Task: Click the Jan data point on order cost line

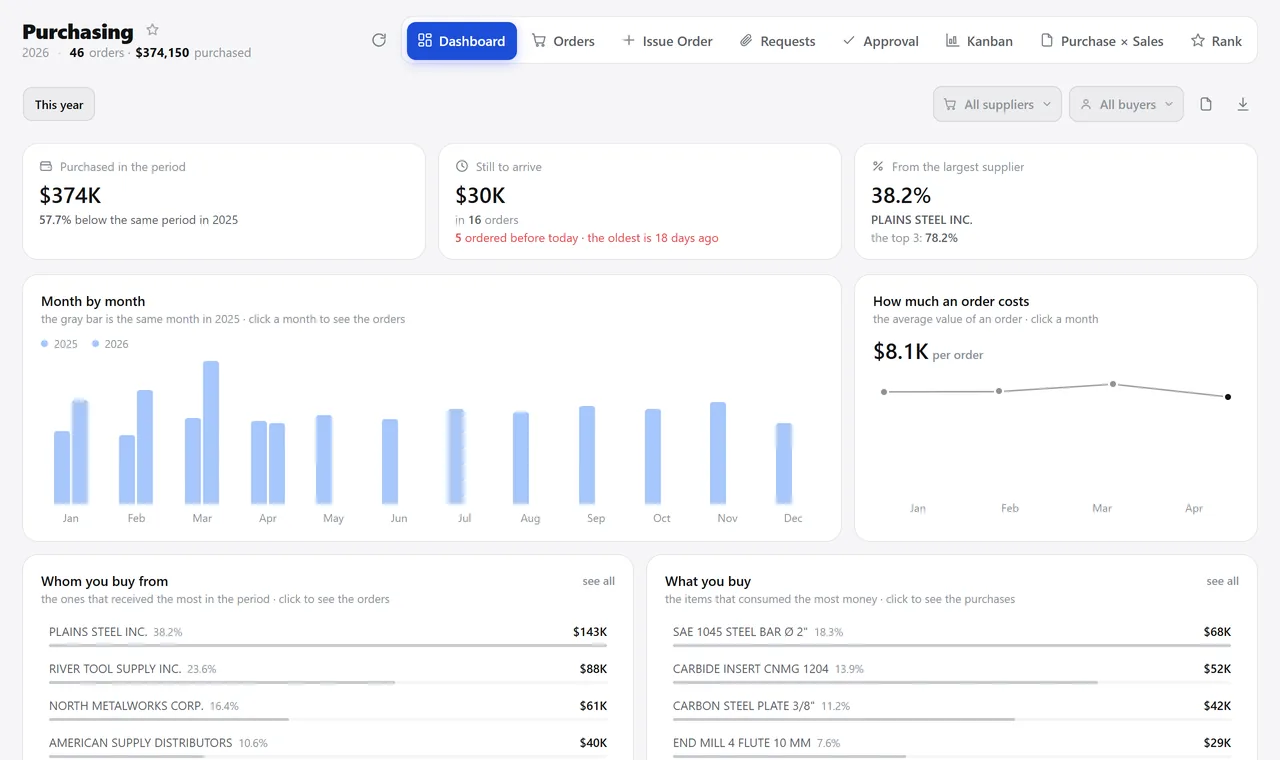Action: point(884,392)
